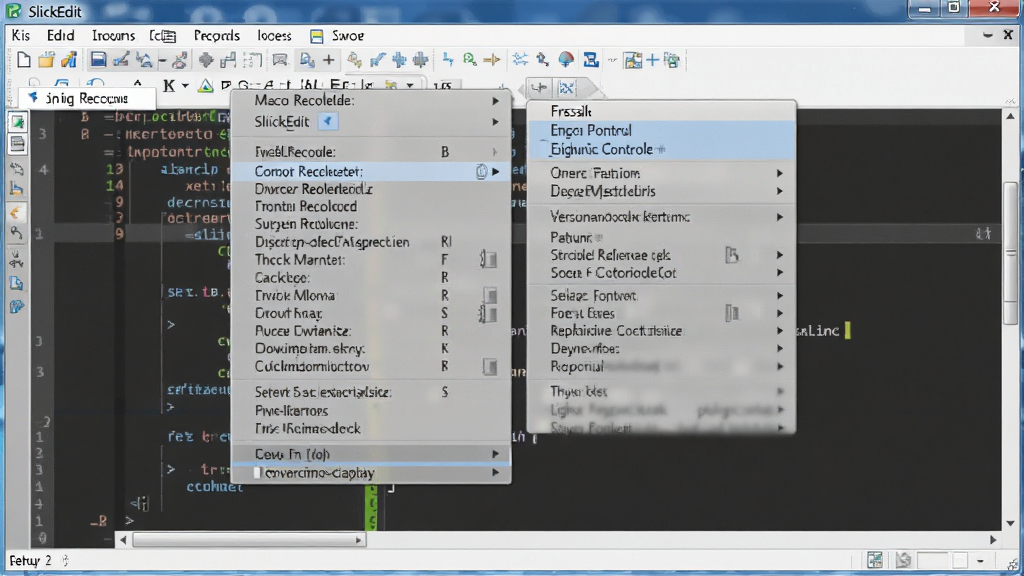The width and height of the screenshot is (1024, 576).
Task: Click the blue plus icon near the toolbar's end
Action: pos(652,61)
